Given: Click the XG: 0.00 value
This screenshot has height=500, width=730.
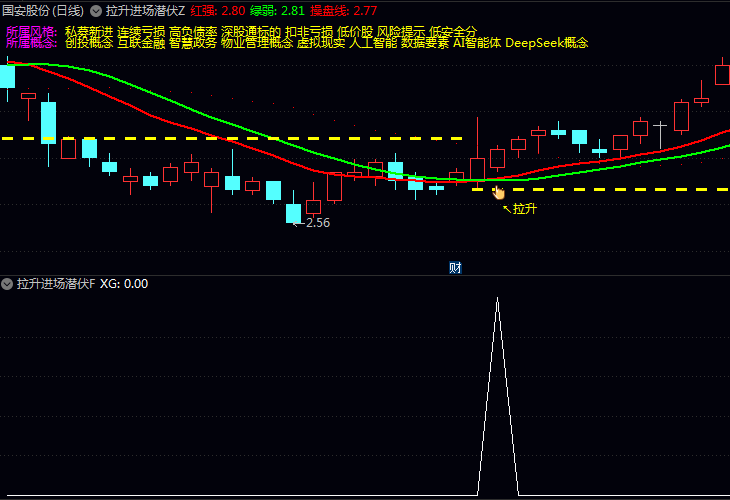Looking at the screenshot, I should pos(124,284).
